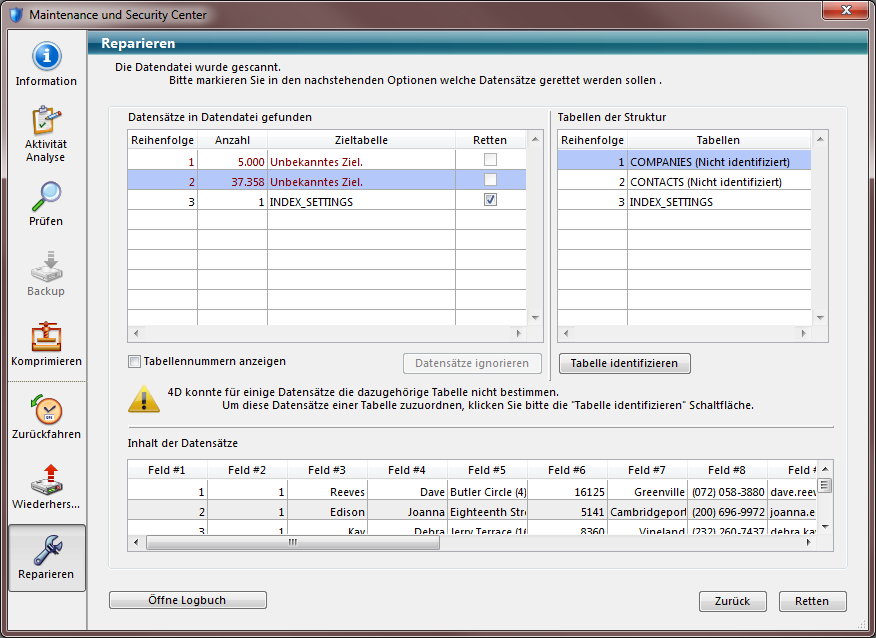Viewport: 876px width, 638px height.
Task: Click the Öffne Logbuch button
Action: pyautogui.click(x=187, y=600)
